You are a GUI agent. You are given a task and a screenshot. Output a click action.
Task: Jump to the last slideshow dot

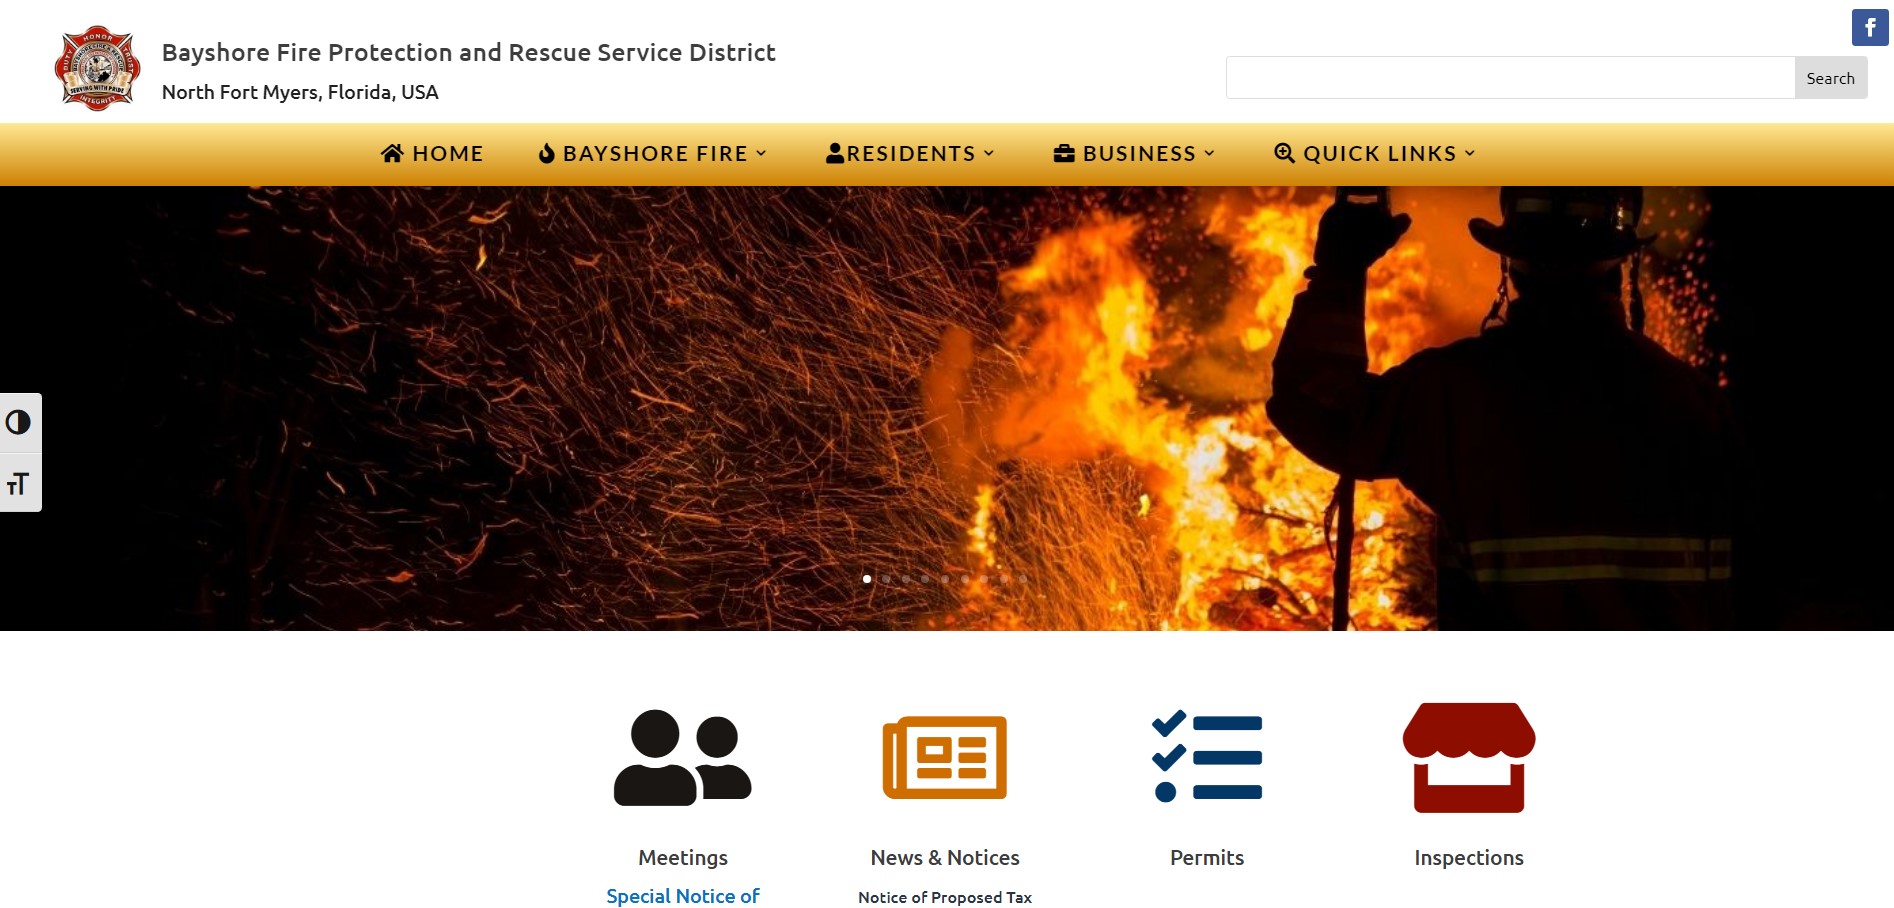[x=1023, y=579]
